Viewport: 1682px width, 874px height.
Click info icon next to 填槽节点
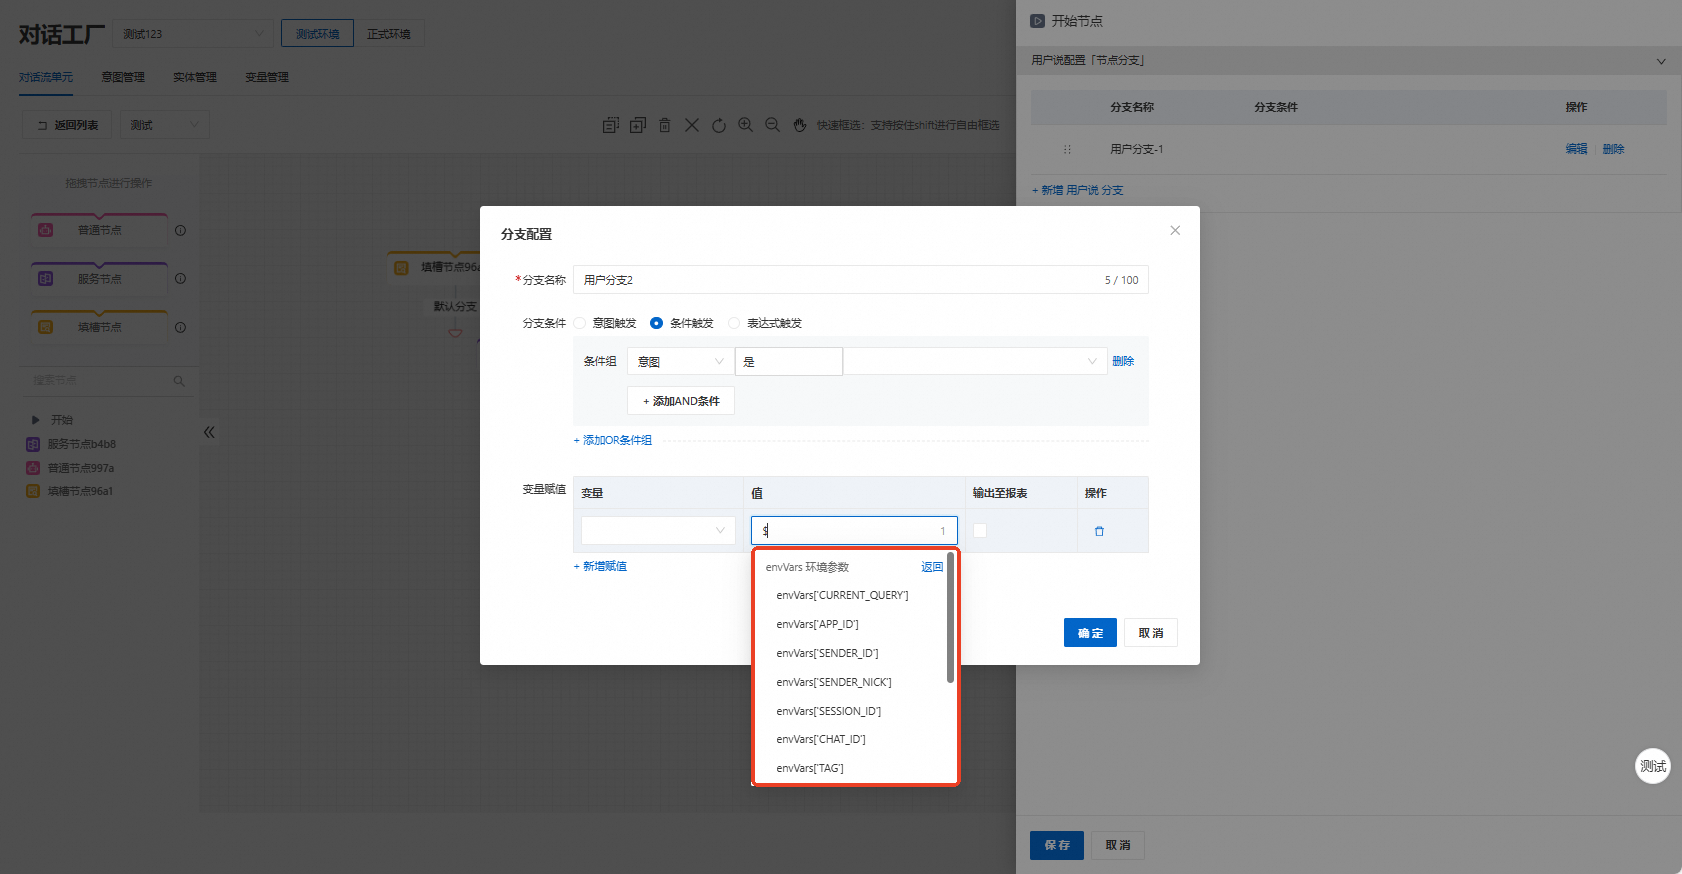point(181,327)
